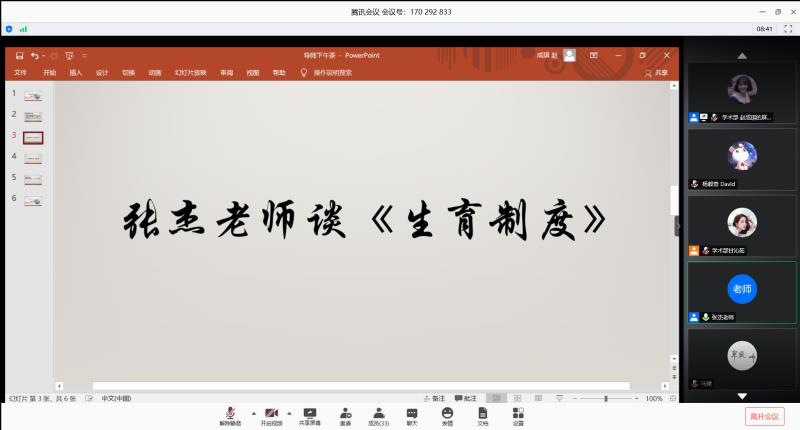
Task: Open meeting Settings (设置) icon
Action: point(518,414)
